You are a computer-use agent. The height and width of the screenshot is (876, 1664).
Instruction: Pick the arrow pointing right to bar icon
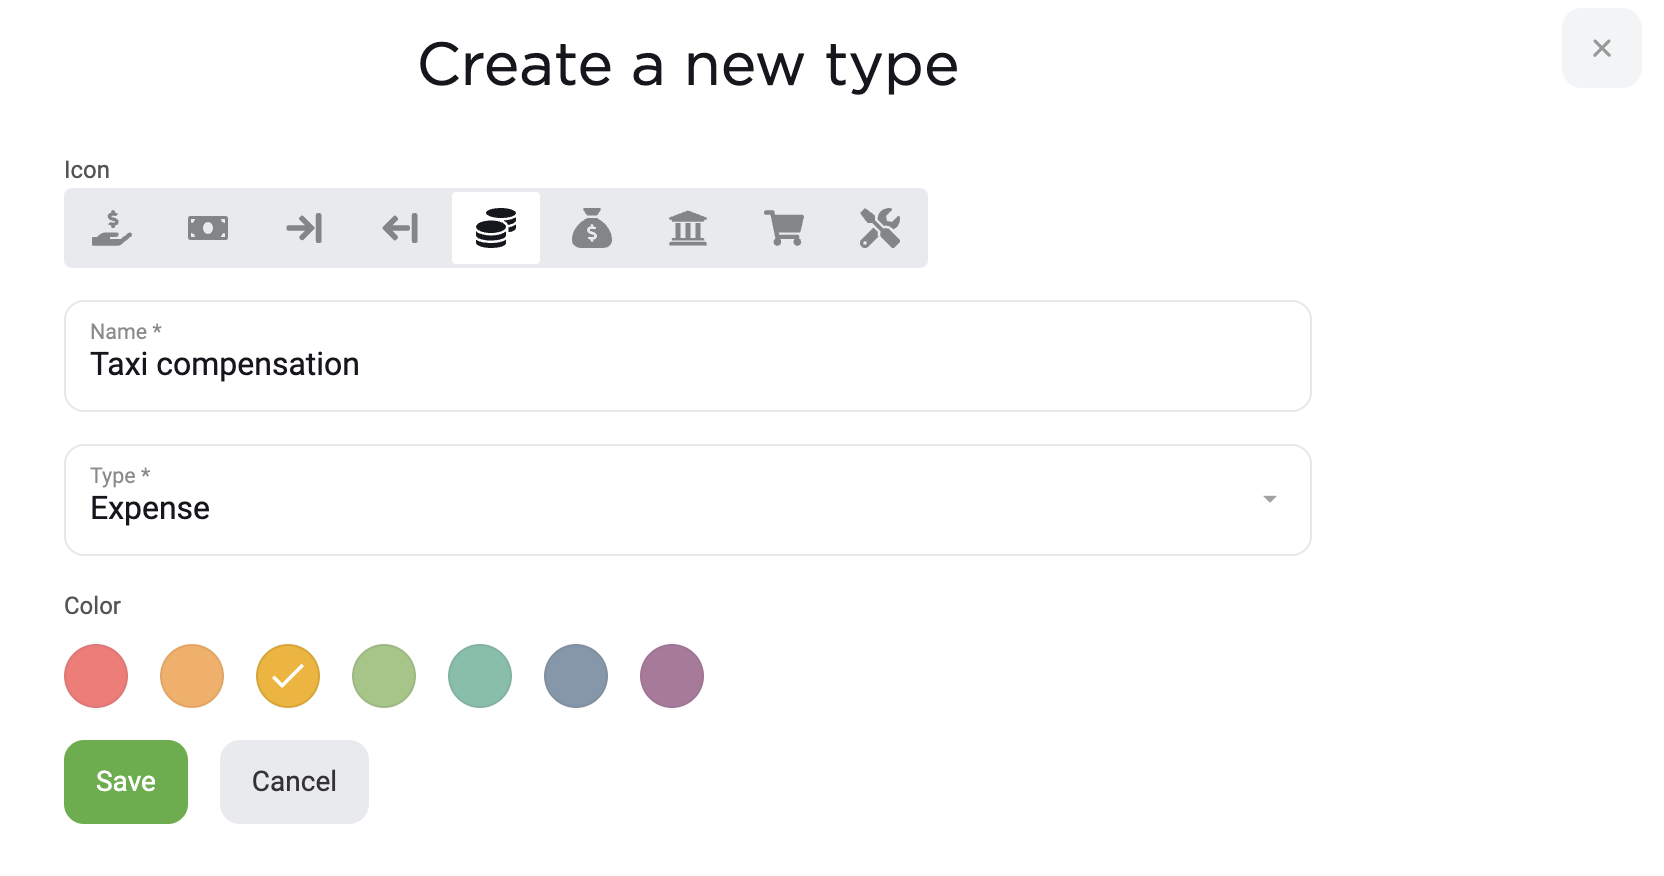[304, 228]
